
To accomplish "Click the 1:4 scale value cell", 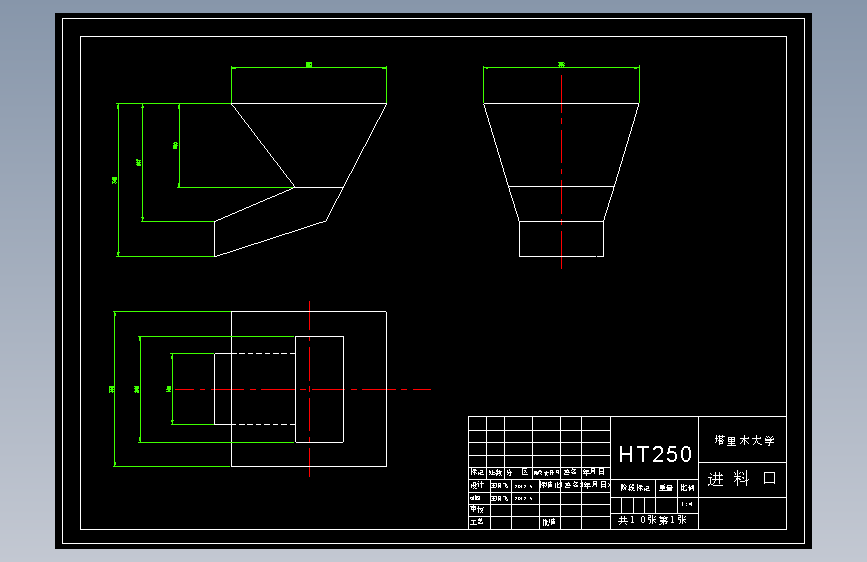I will [x=687, y=504].
